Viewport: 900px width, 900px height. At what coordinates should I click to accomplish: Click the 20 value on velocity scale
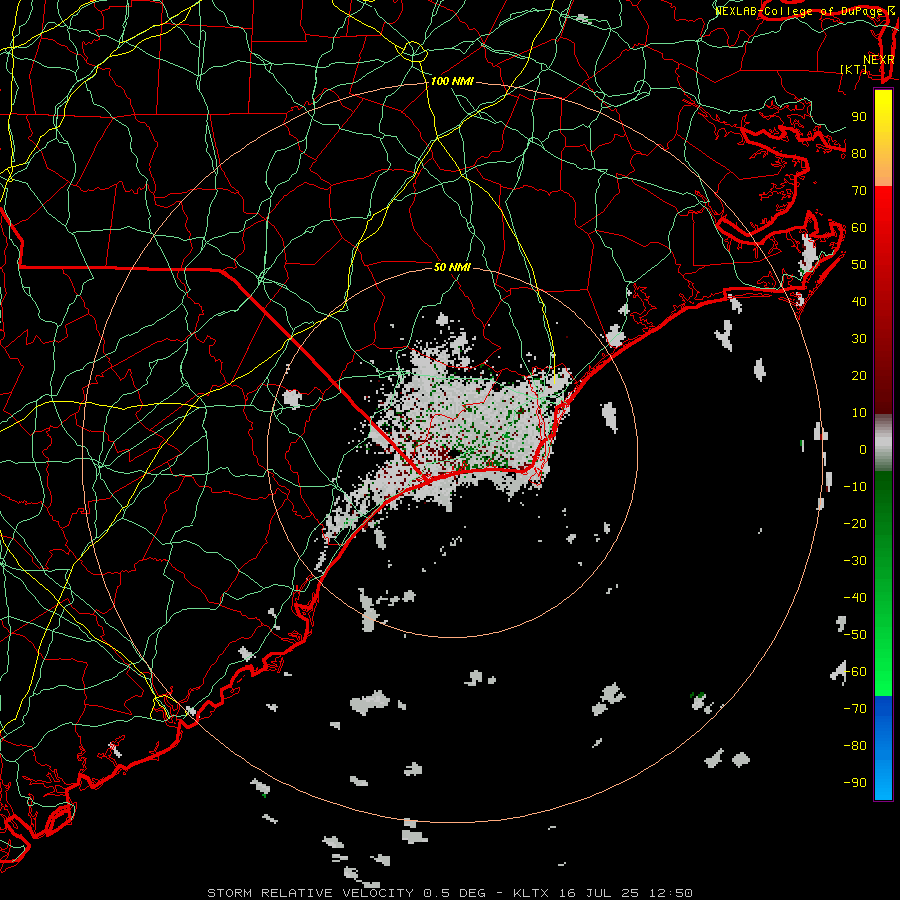[859, 376]
